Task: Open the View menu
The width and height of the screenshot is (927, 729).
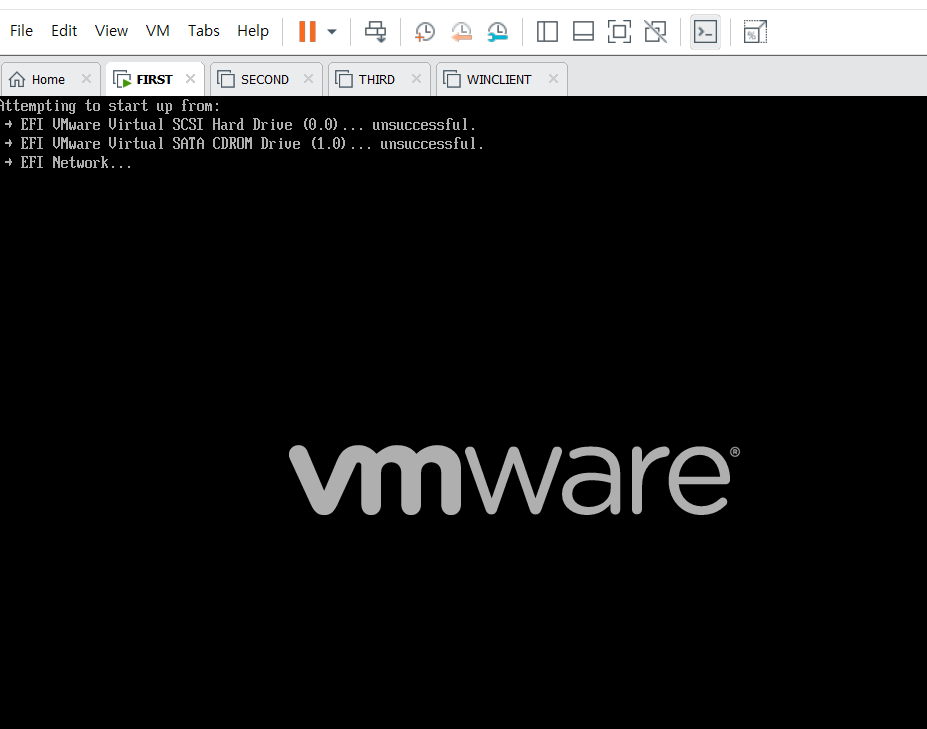Action: point(111,31)
